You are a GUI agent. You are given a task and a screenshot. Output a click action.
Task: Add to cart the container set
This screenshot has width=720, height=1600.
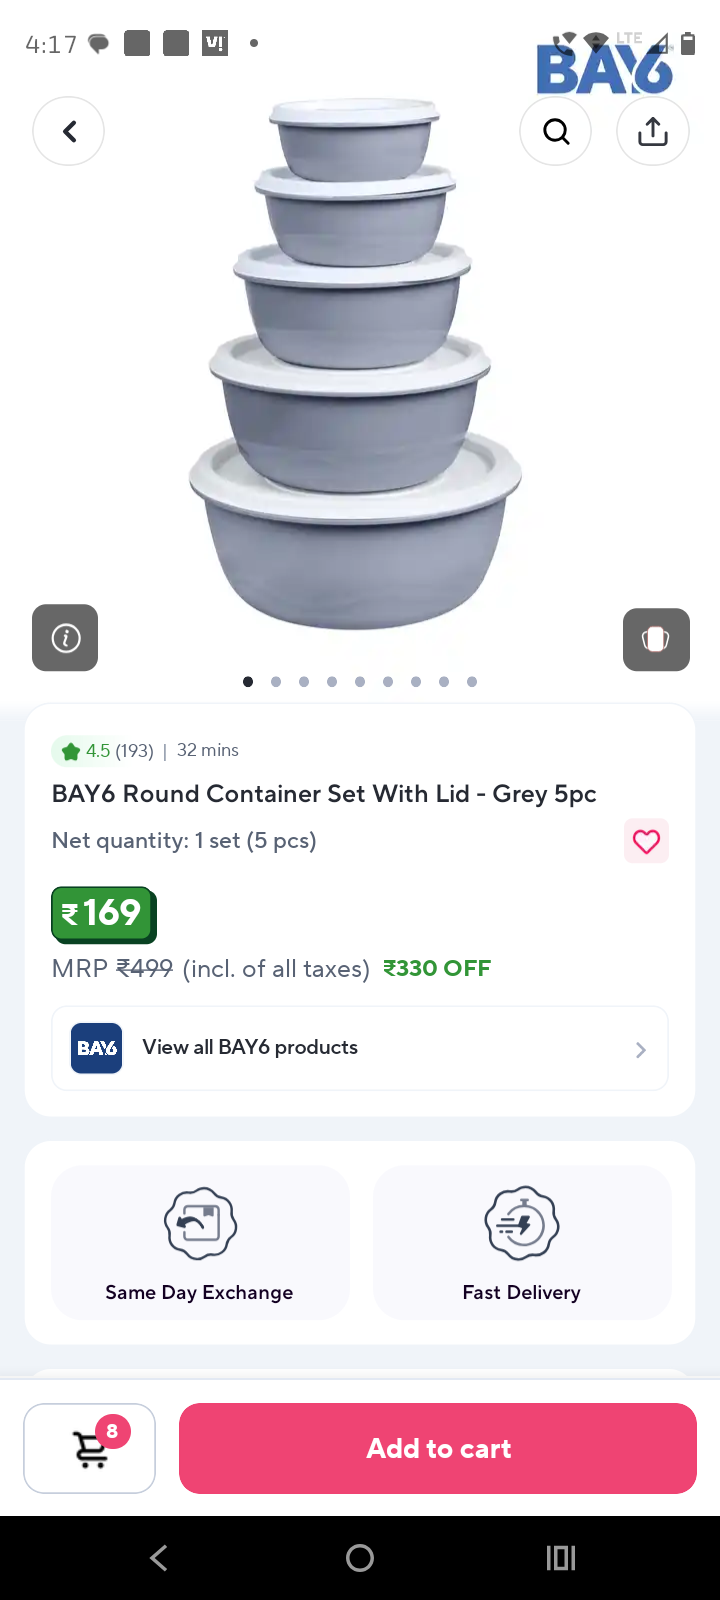(438, 1448)
